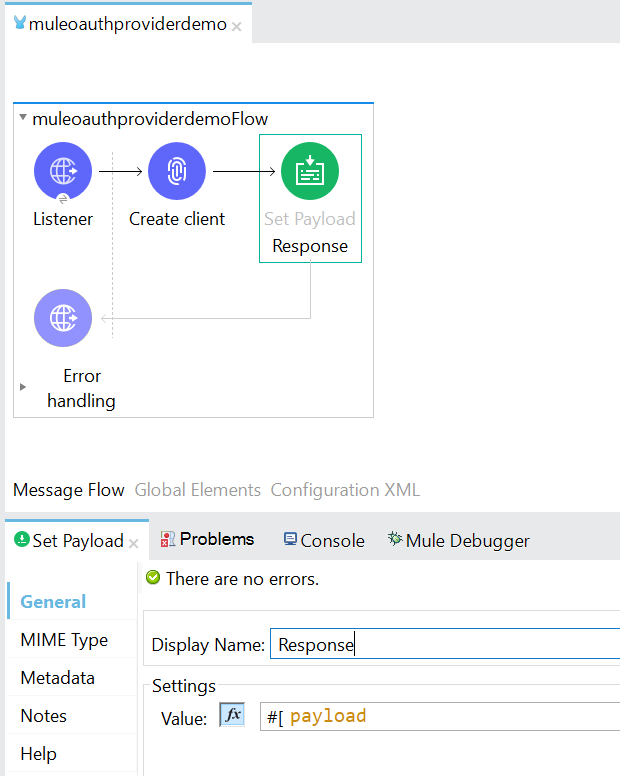Image resolution: width=620 pixels, height=776 pixels.
Task: Close the muleoauthproviderdemo editor tab
Action: click(x=237, y=27)
